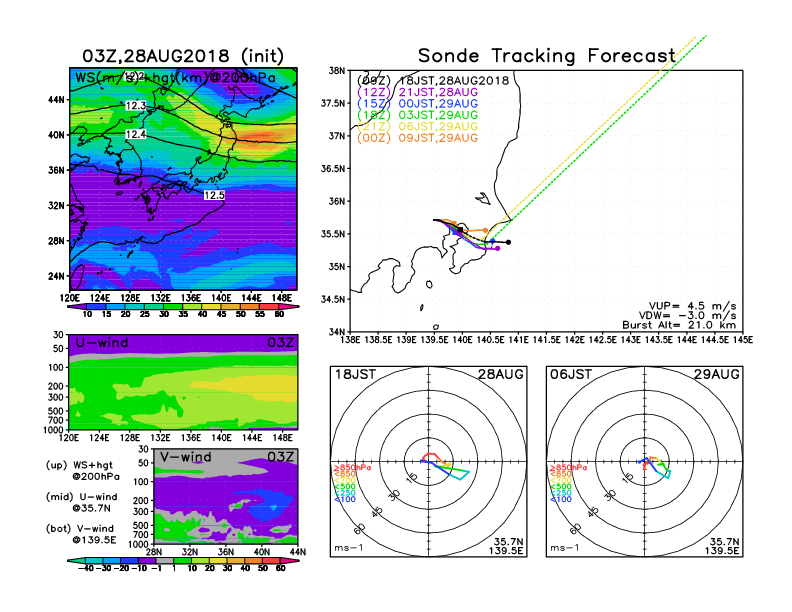Select yellow legend entry "(21Z) 06JST,29AUG"

tap(417, 127)
